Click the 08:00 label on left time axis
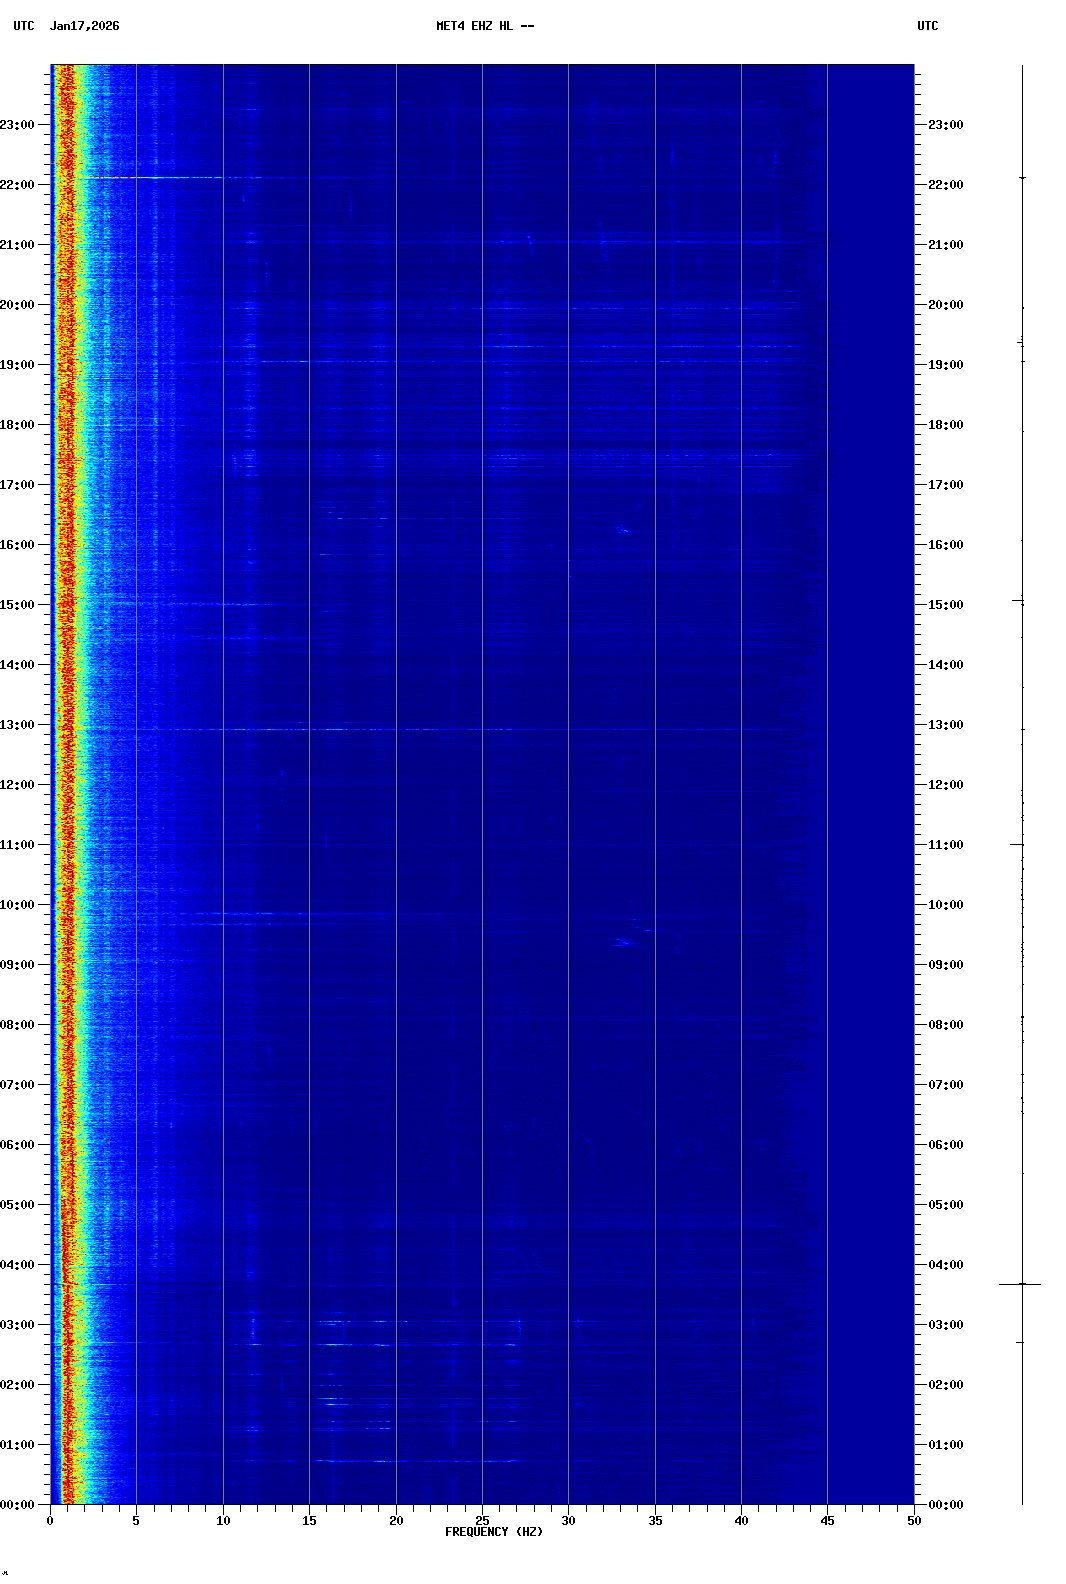Viewport: 1066px width, 1584px height. pos(18,1025)
